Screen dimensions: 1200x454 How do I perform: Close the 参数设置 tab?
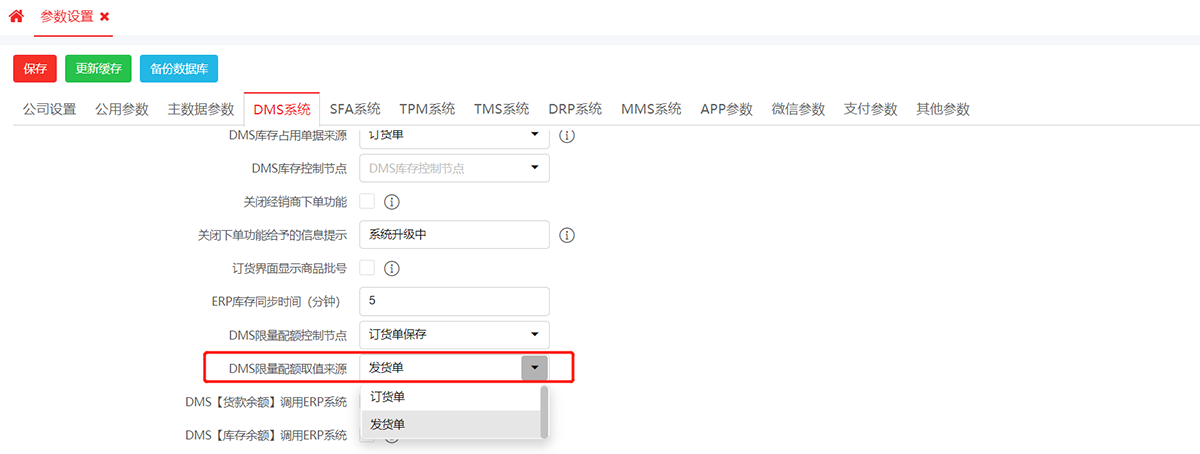click(x=105, y=17)
